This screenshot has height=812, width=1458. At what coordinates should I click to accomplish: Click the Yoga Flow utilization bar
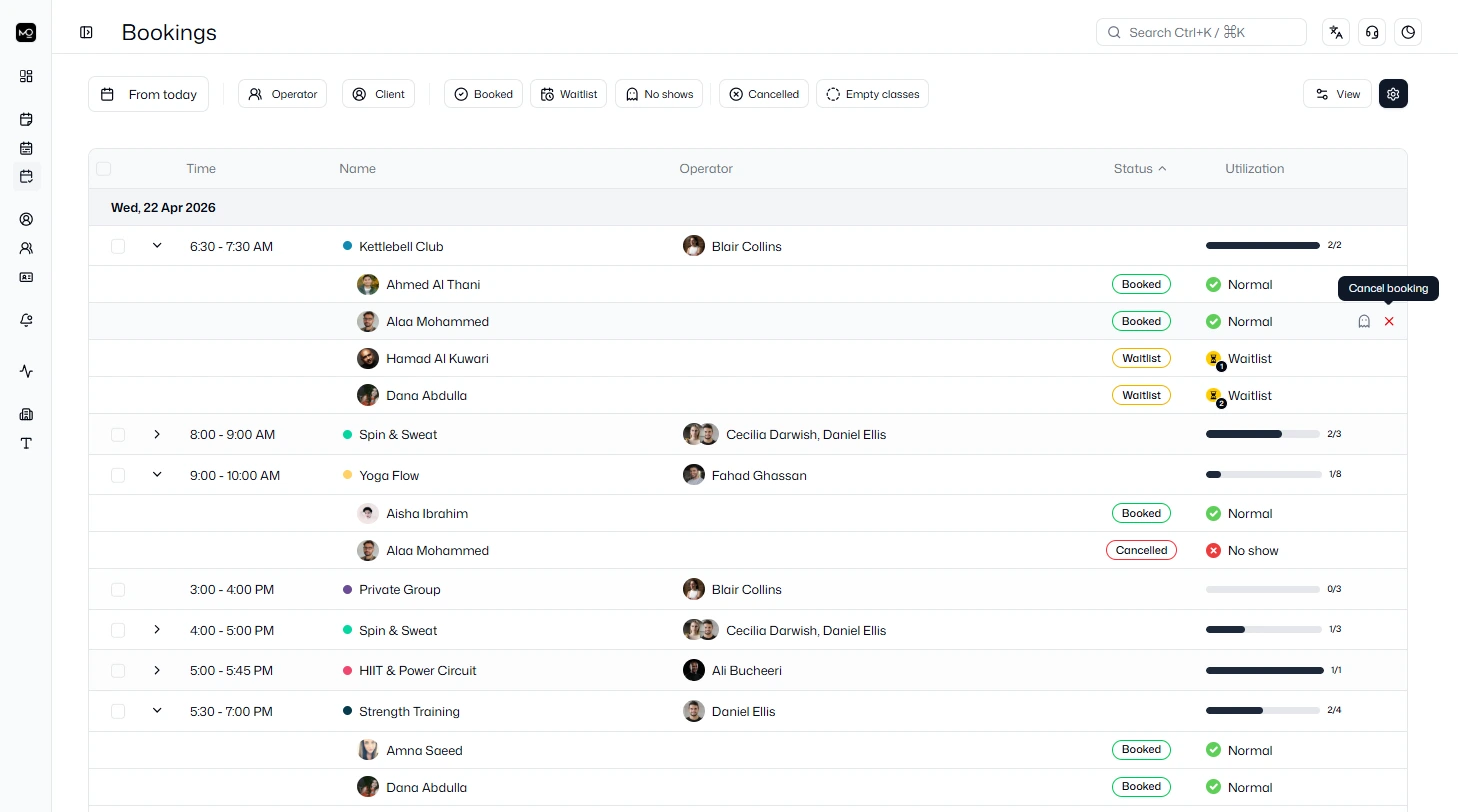click(1263, 474)
